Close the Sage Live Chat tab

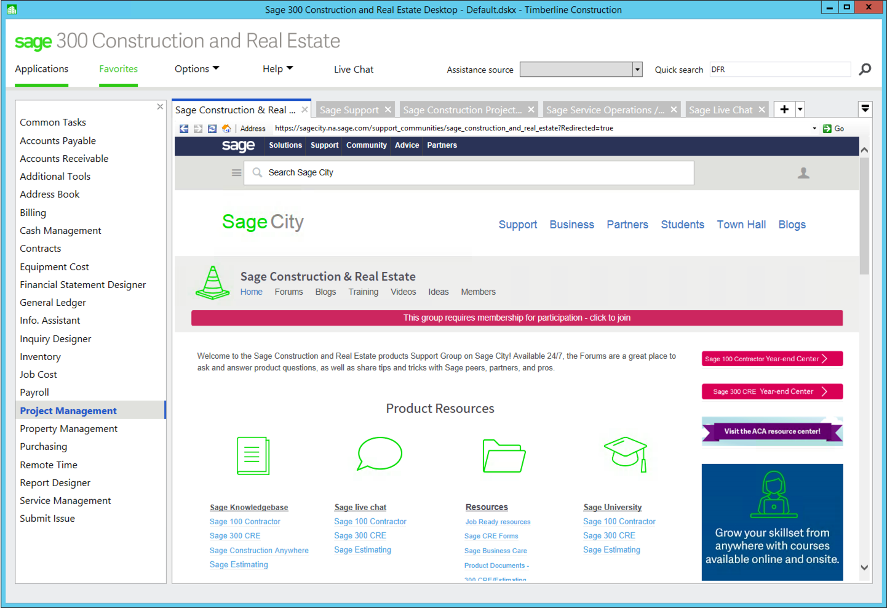pos(762,110)
